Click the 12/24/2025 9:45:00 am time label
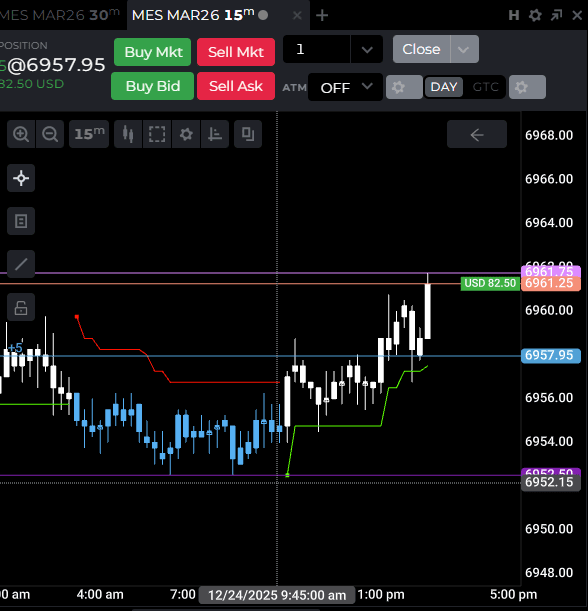 click(277, 595)
